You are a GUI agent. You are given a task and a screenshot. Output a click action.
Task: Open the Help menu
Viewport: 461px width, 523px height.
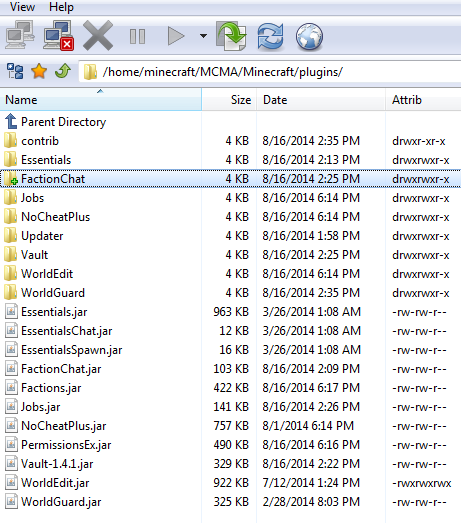[x=61, y=7]
